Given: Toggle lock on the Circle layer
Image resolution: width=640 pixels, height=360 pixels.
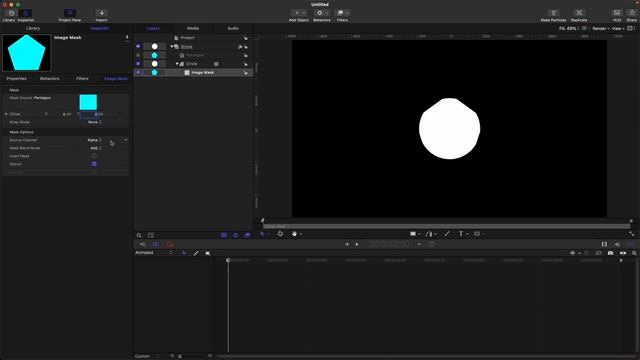Looking at the screenshot, I should [x=246, y=64].
